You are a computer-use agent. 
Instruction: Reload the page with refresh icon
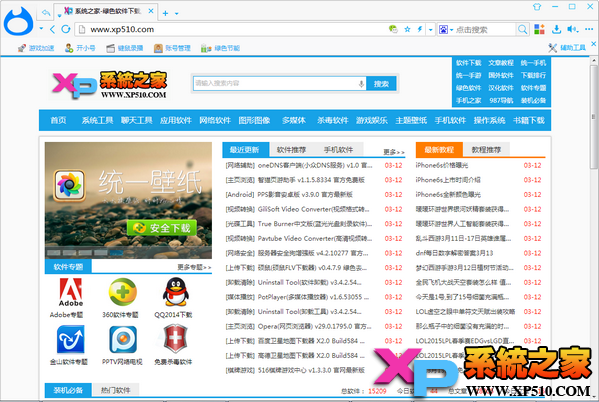(x=66, y=29)
